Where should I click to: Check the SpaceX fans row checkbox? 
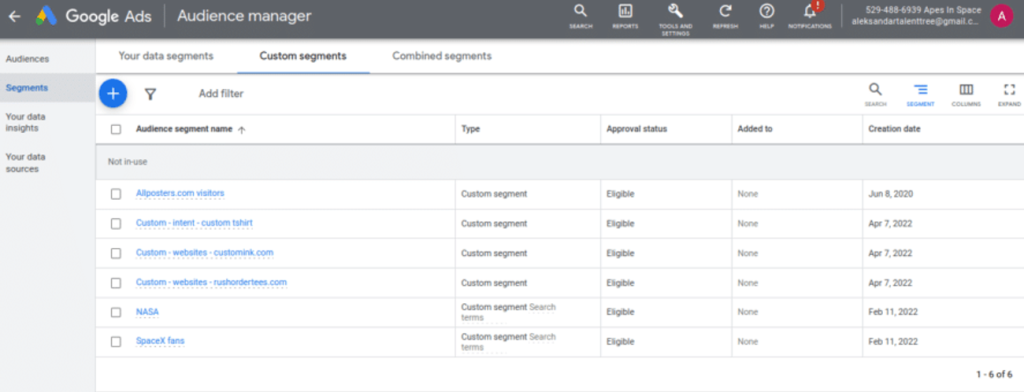(x=116, y=342)
